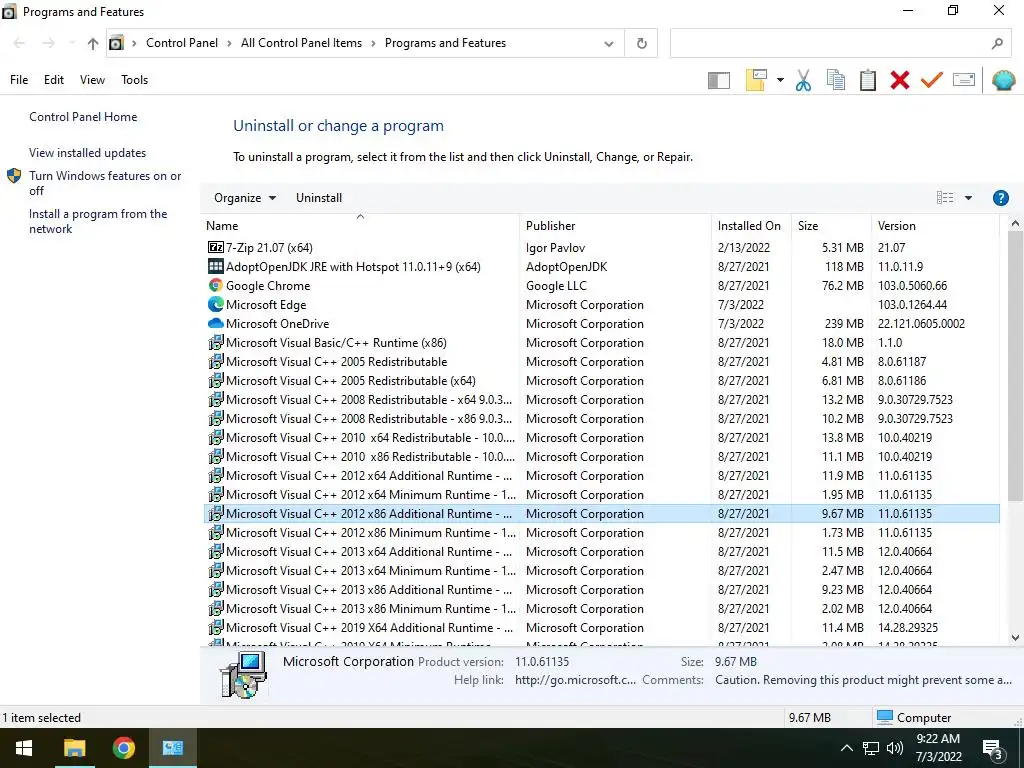Click the rename field toolbar icon
The height and width of the screenshot is (768, 1024).
point(964,80)
